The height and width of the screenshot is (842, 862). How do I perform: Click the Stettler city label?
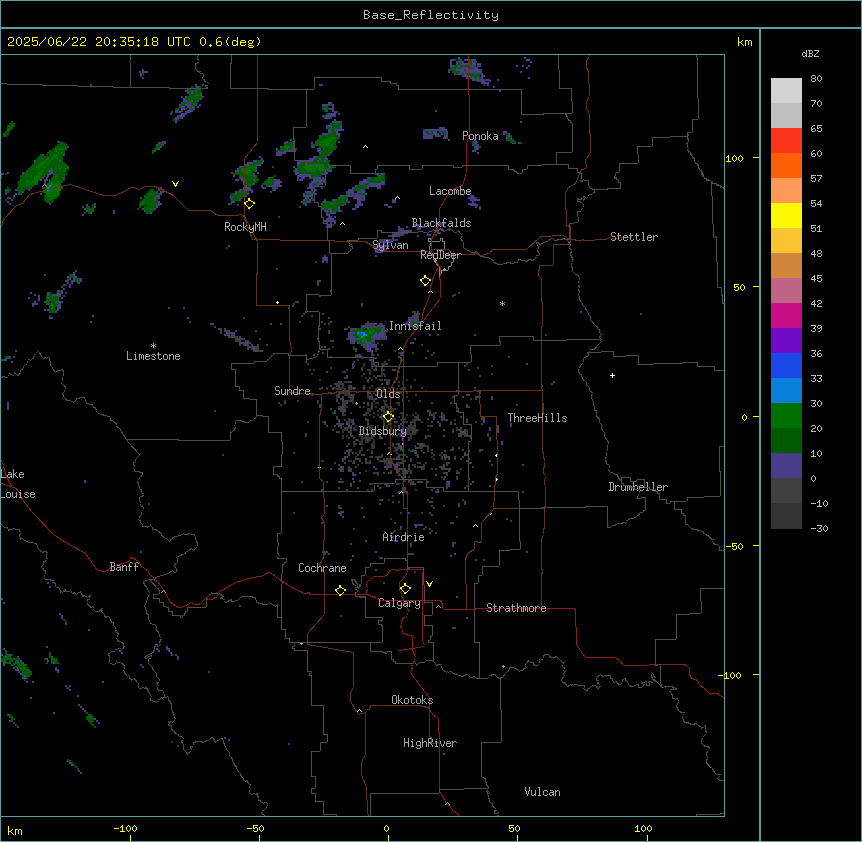tap(634, 237)
